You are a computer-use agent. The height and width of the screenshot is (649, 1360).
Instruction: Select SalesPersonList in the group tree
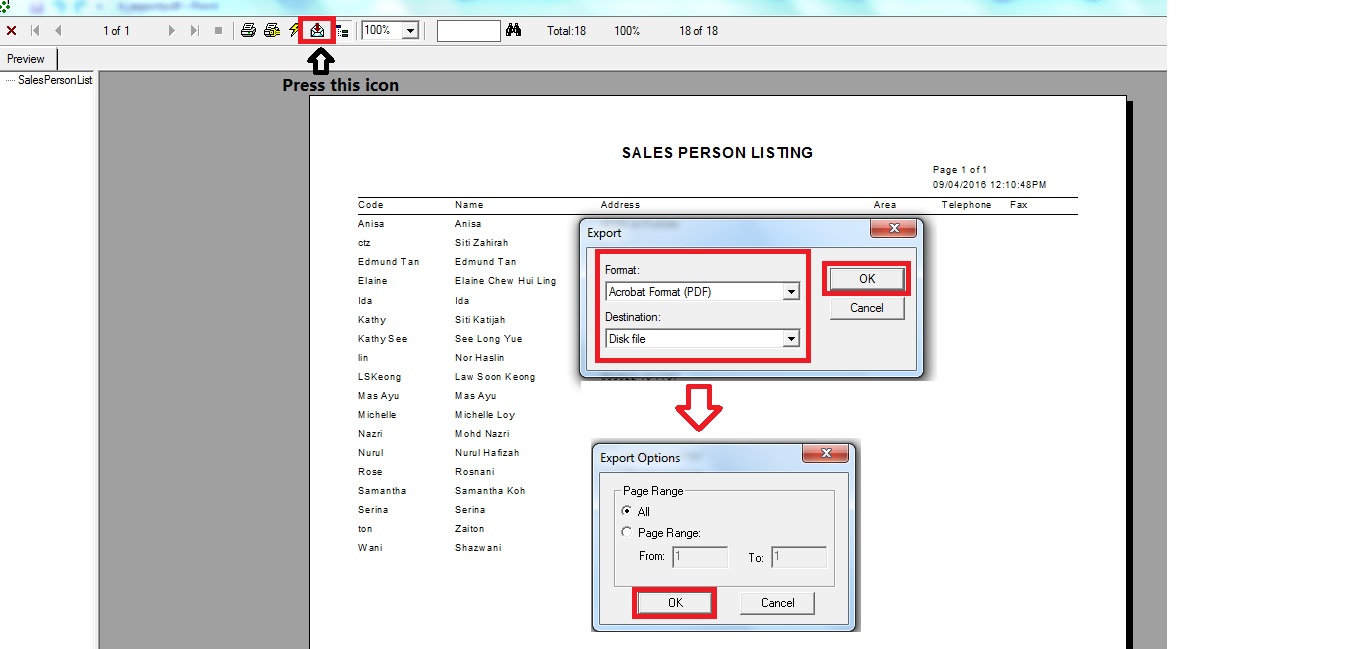tap(55, 80)
